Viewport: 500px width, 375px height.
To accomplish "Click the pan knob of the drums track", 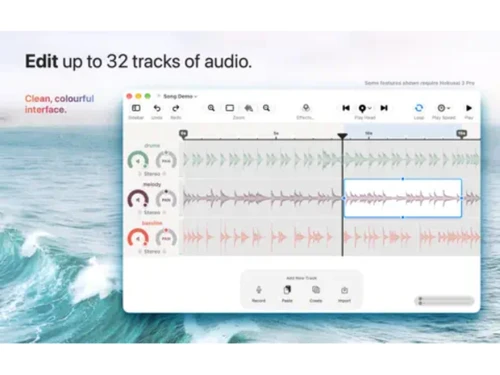I will [166, 161].
